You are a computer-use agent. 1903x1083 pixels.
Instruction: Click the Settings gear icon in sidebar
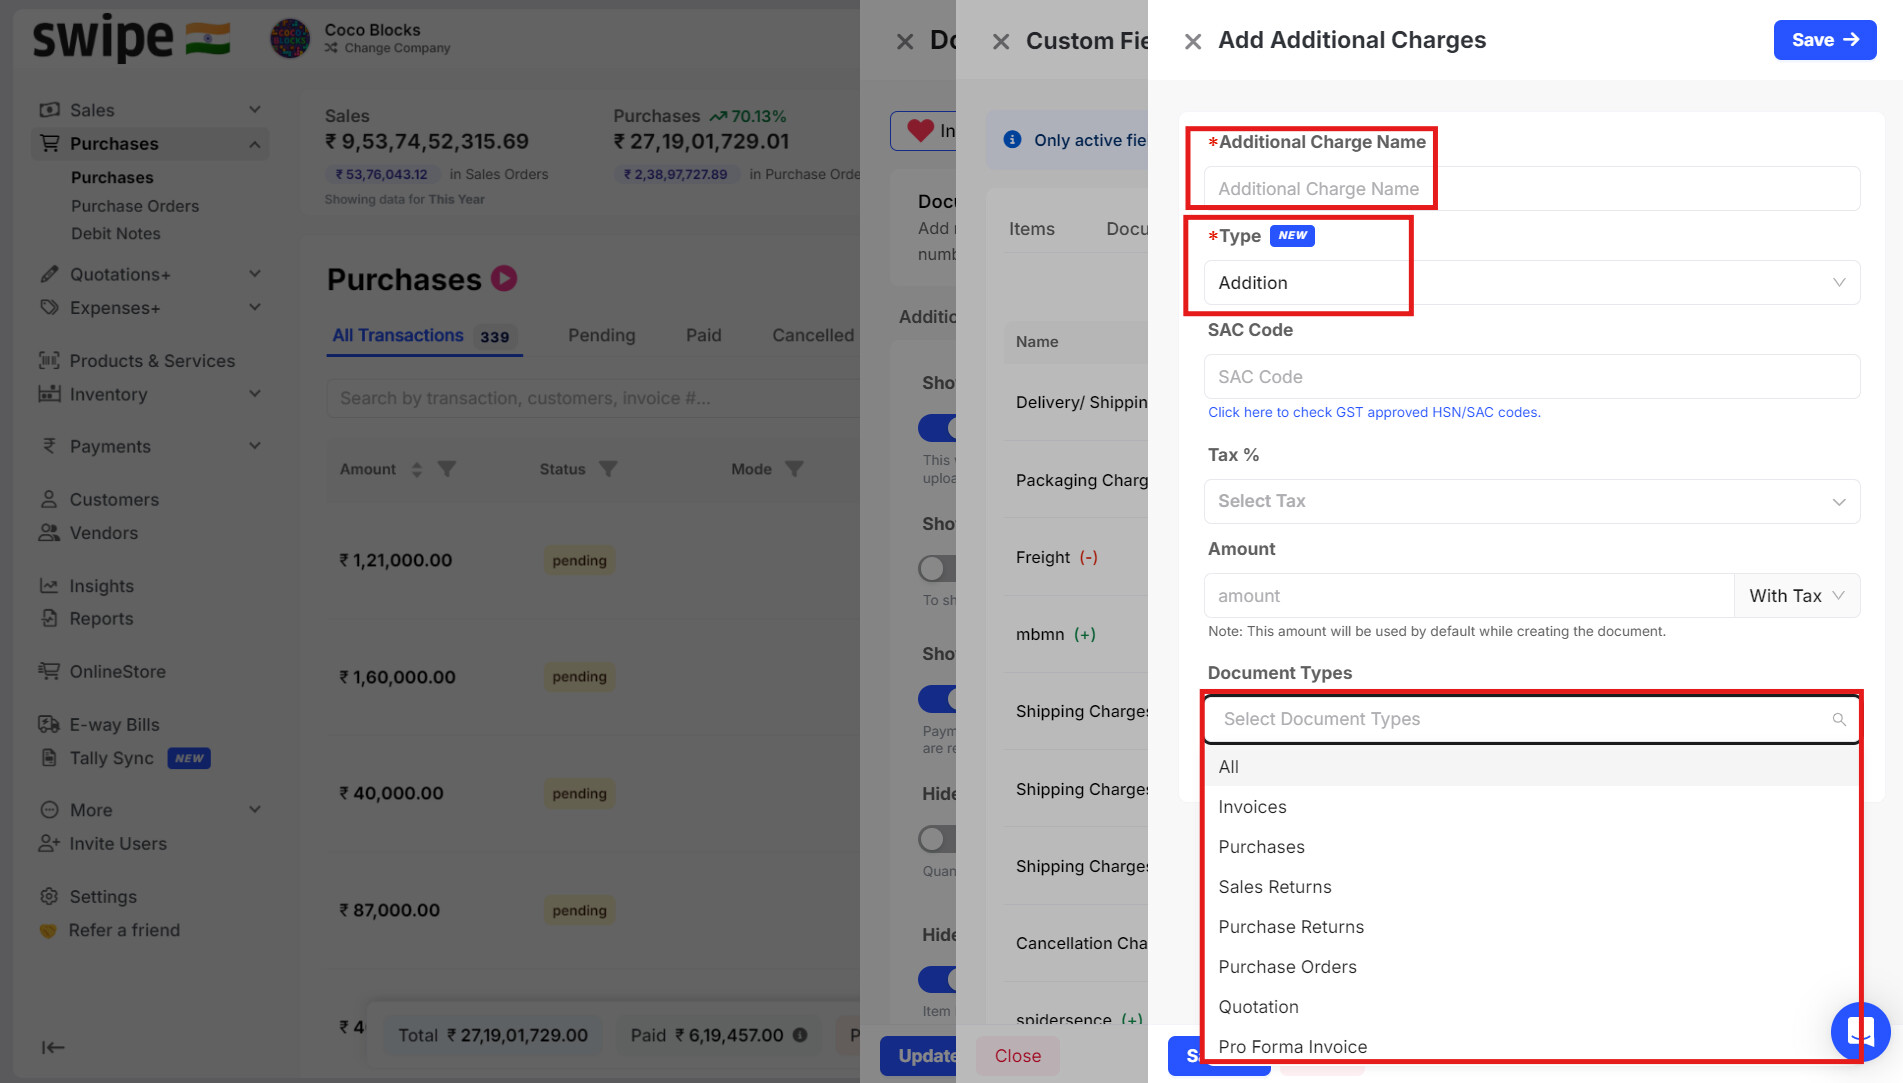(x=48, y=896)
